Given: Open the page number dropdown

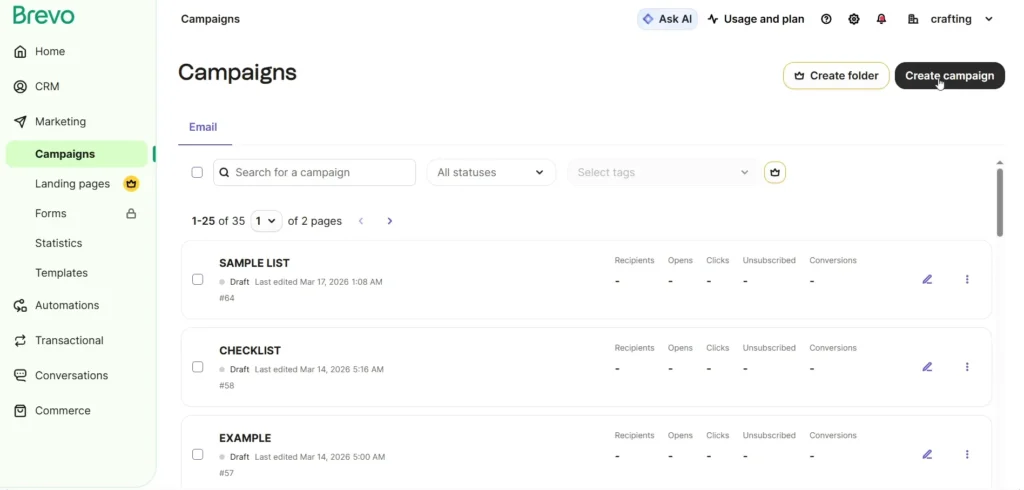Looking at the screenshot, I should pyautogui.click(x=266, y=221).
